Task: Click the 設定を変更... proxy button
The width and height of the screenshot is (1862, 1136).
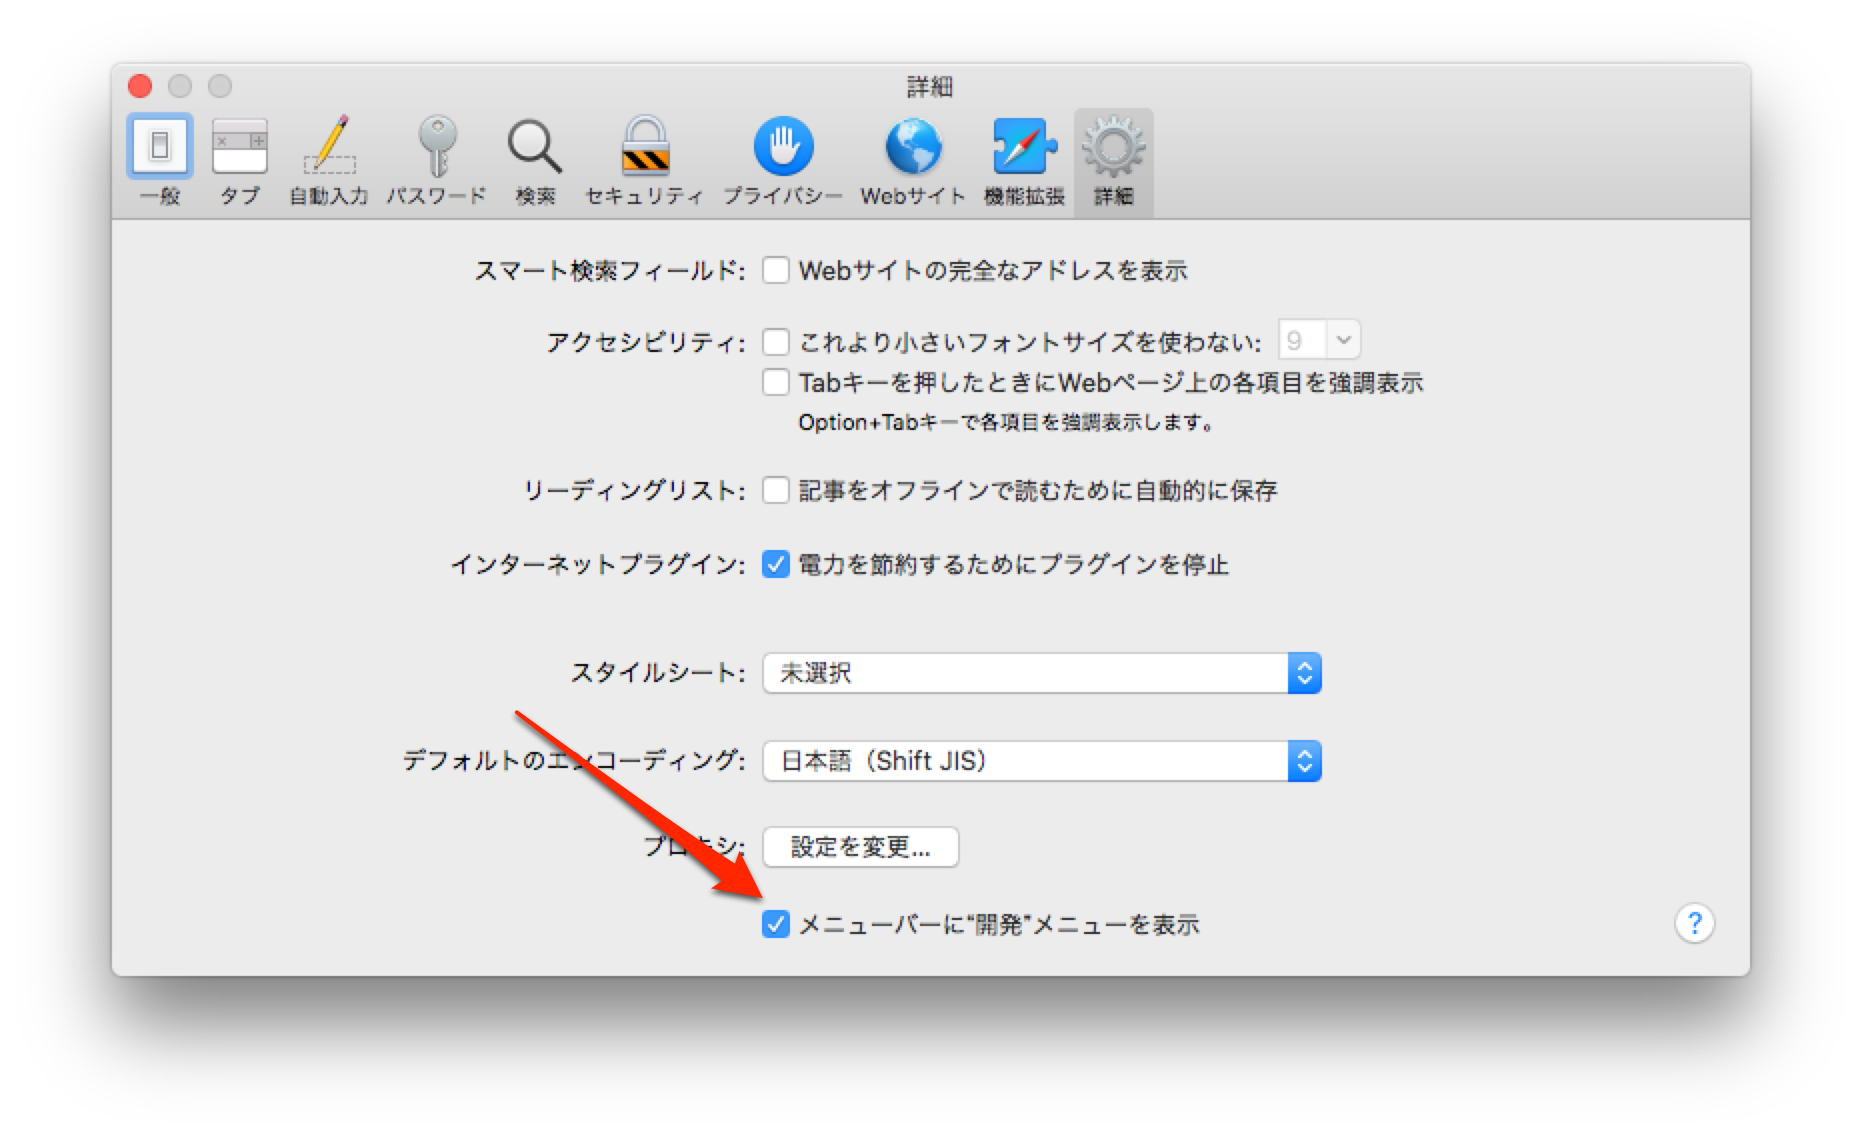Action: coord(860,847)
